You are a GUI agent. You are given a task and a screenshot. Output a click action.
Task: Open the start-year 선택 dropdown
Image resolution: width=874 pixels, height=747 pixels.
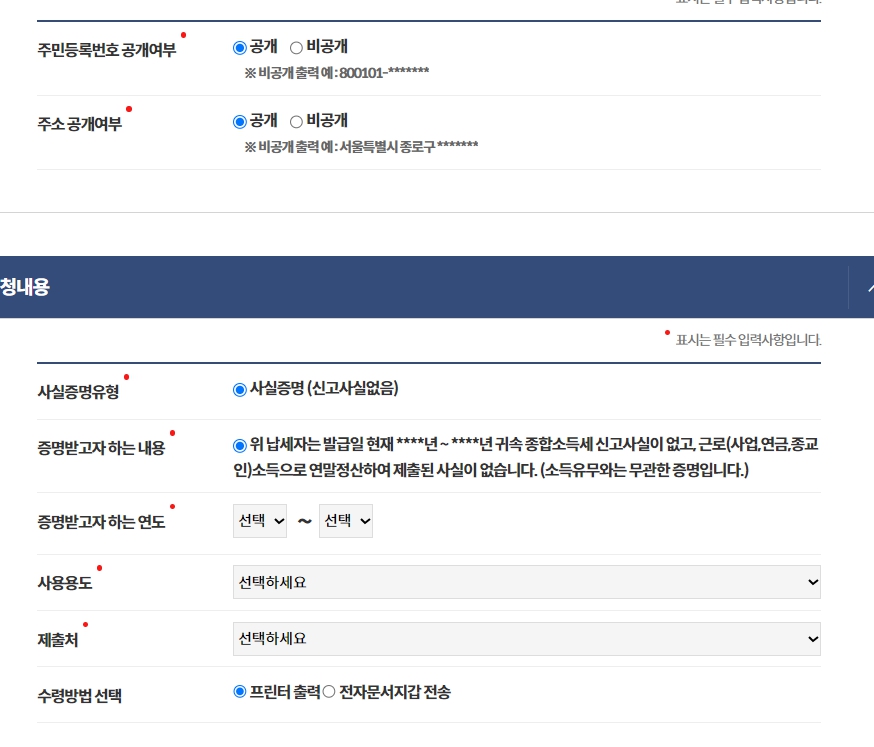pos(259,520)
